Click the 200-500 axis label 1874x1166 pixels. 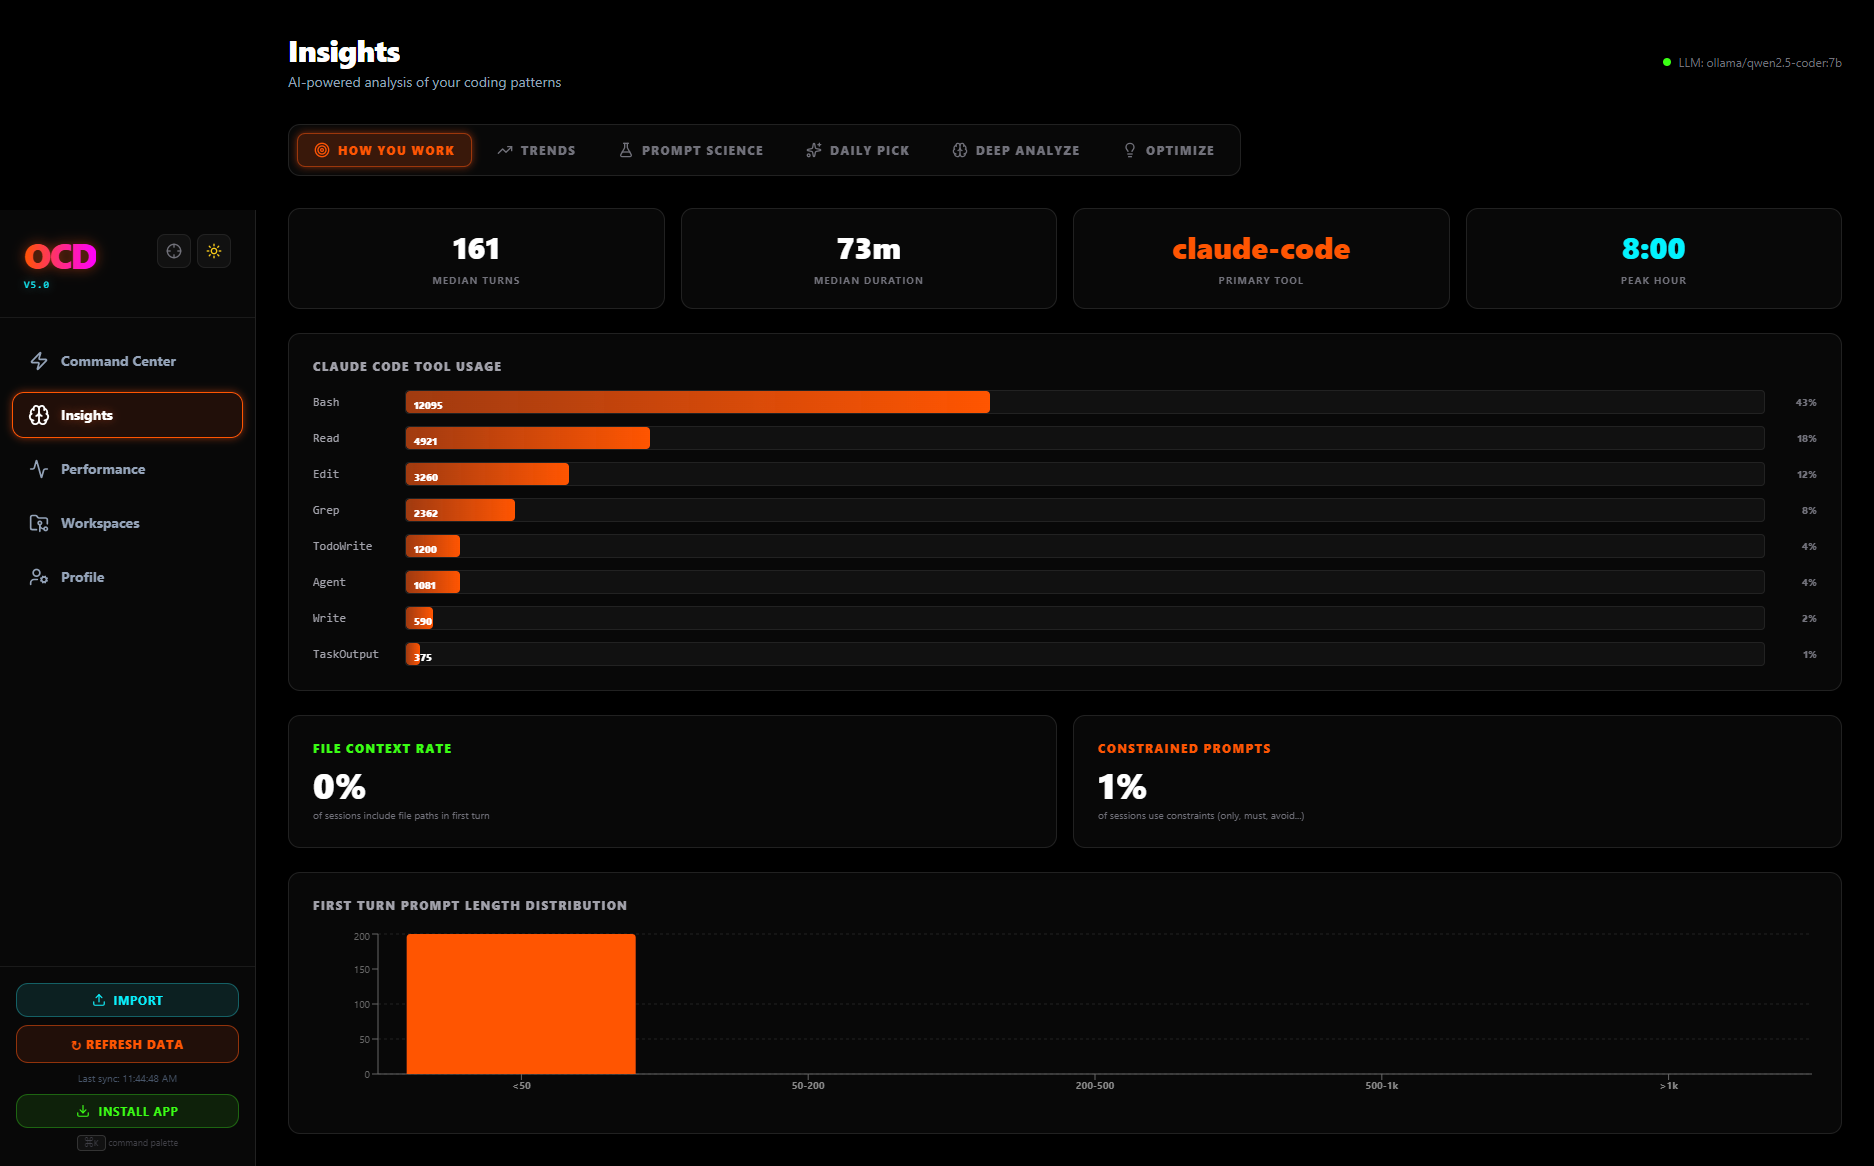pyautogui.click(x=1095, y=1086)
